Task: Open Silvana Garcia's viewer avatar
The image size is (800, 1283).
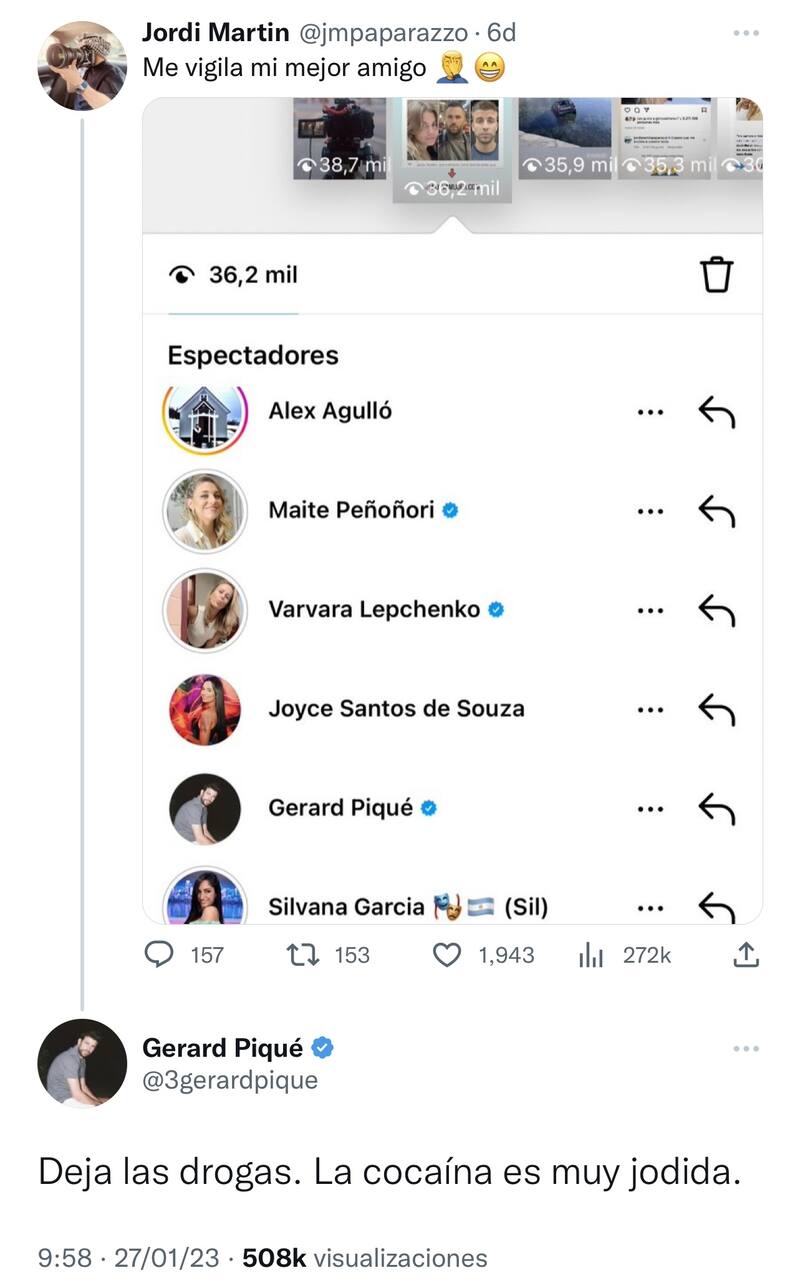Action: [204, 898]
